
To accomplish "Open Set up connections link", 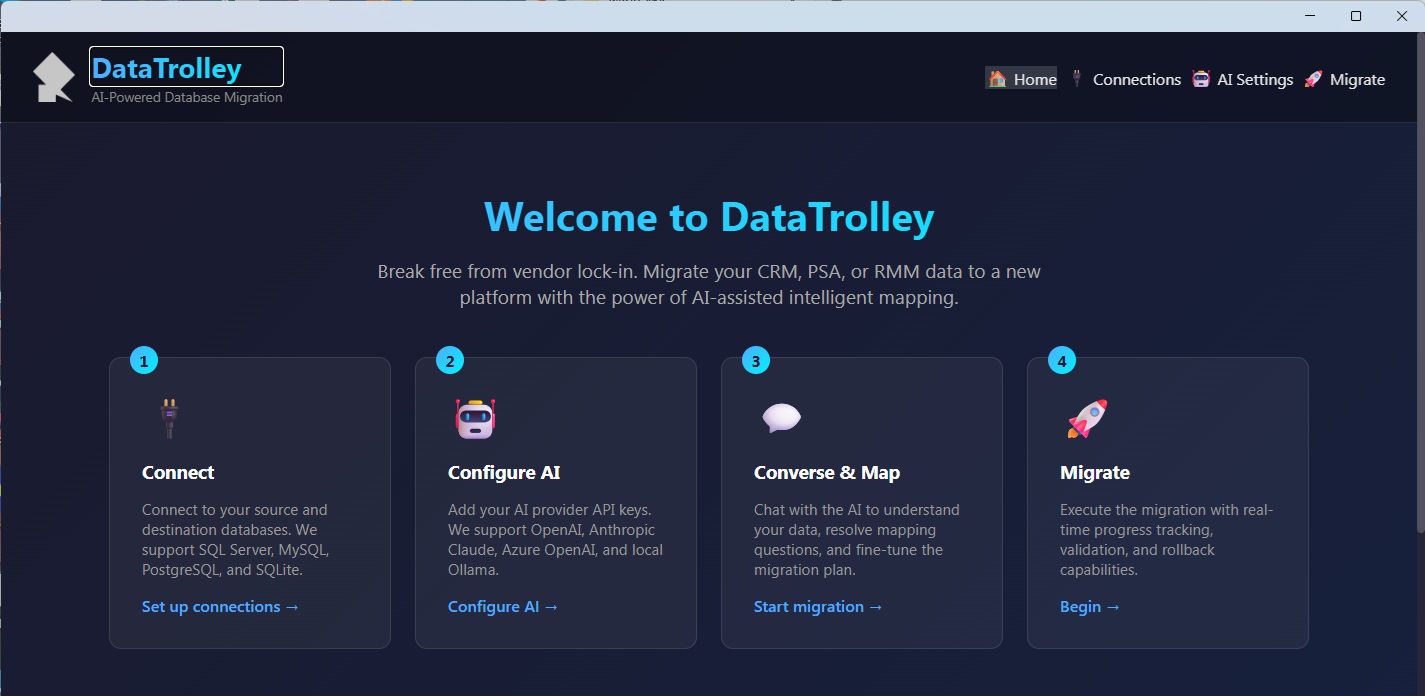I will point(220,606).
